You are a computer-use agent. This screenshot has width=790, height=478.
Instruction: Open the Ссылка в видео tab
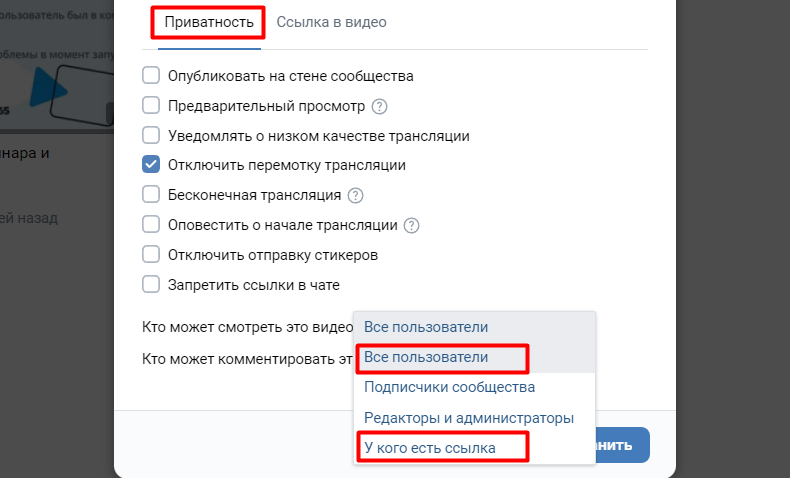(x=331, y=22)
